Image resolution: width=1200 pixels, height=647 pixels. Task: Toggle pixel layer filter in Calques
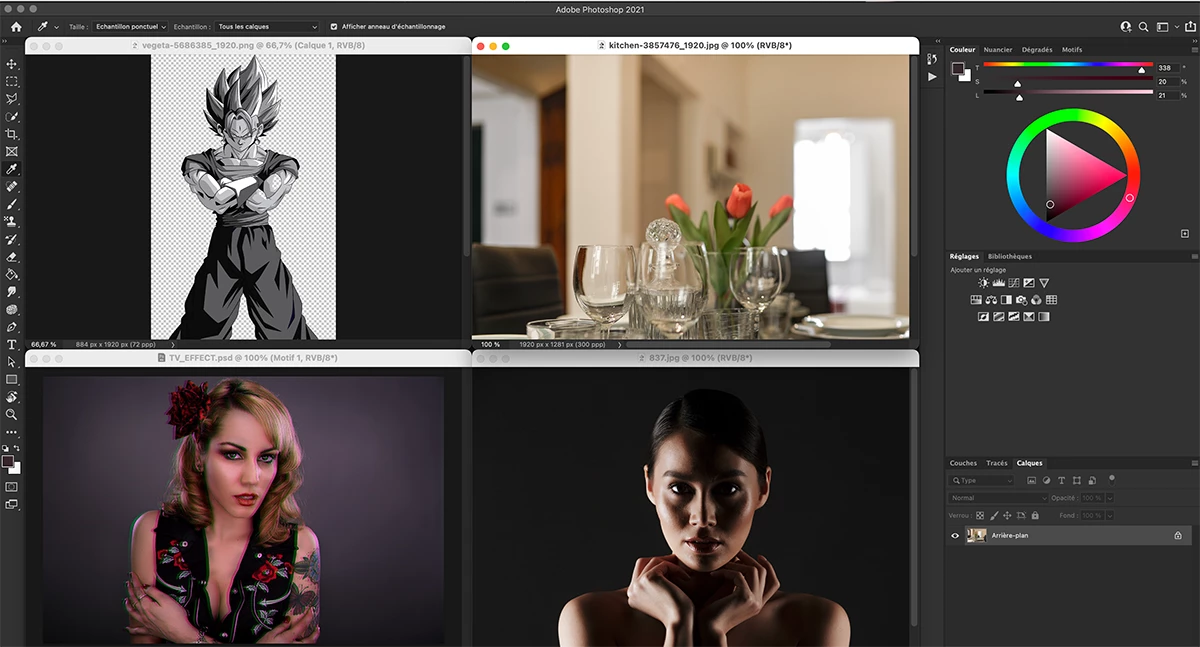(1034, 480)
